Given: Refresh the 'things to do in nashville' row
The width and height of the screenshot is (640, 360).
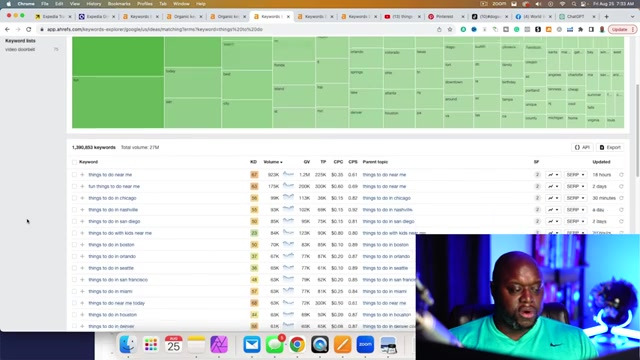Looking at the screenshot, I should point(621,210).
